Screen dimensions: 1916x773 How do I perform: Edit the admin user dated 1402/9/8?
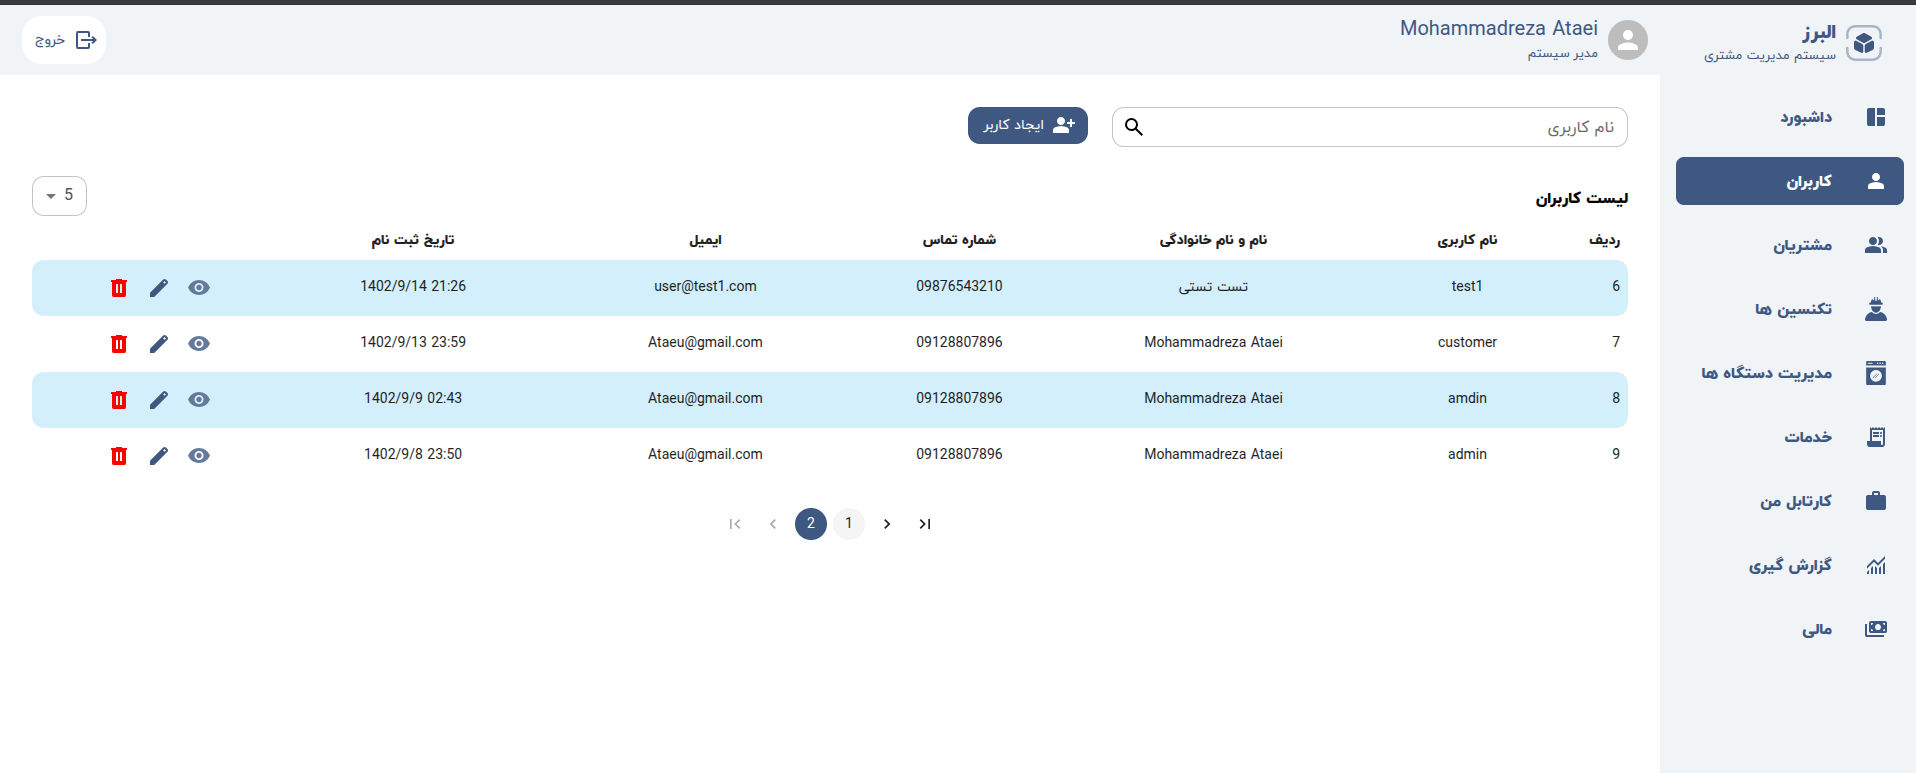tap(159, 456)
